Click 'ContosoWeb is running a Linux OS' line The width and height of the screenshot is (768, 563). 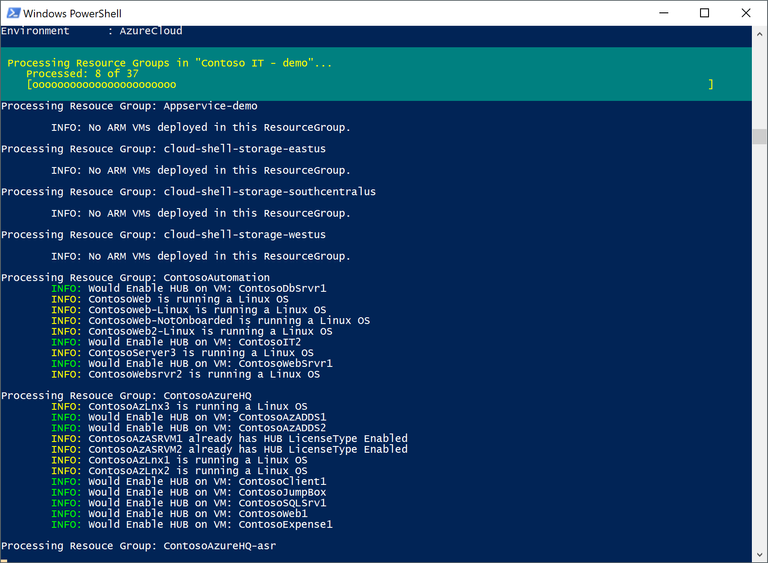pyautogui.click(x=170, y=299)
